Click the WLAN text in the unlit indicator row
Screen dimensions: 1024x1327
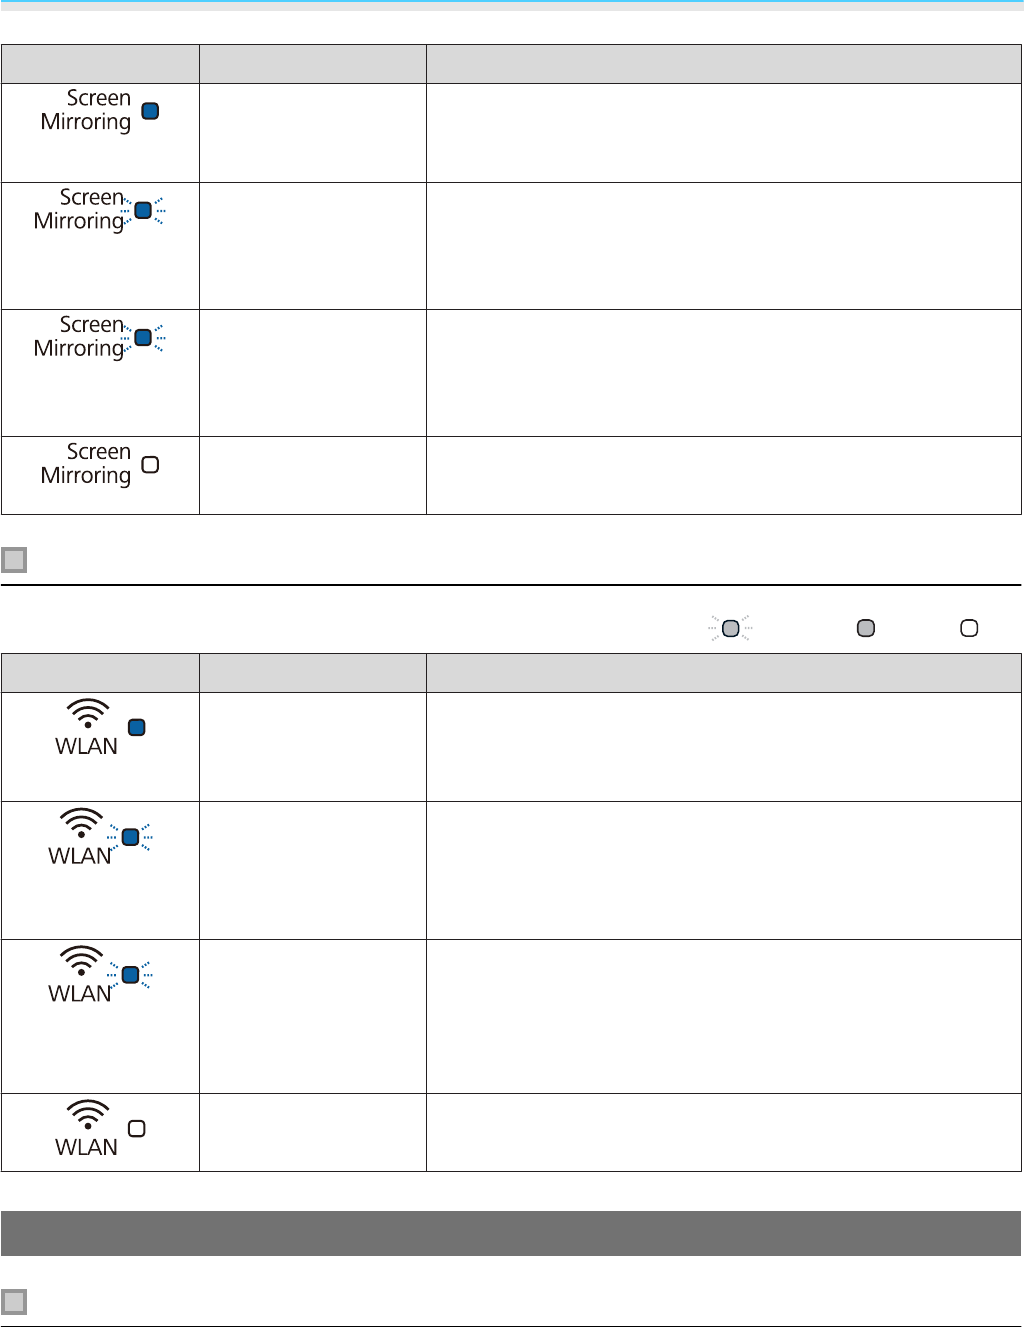pyautogui.click(x=86, y=1147)
